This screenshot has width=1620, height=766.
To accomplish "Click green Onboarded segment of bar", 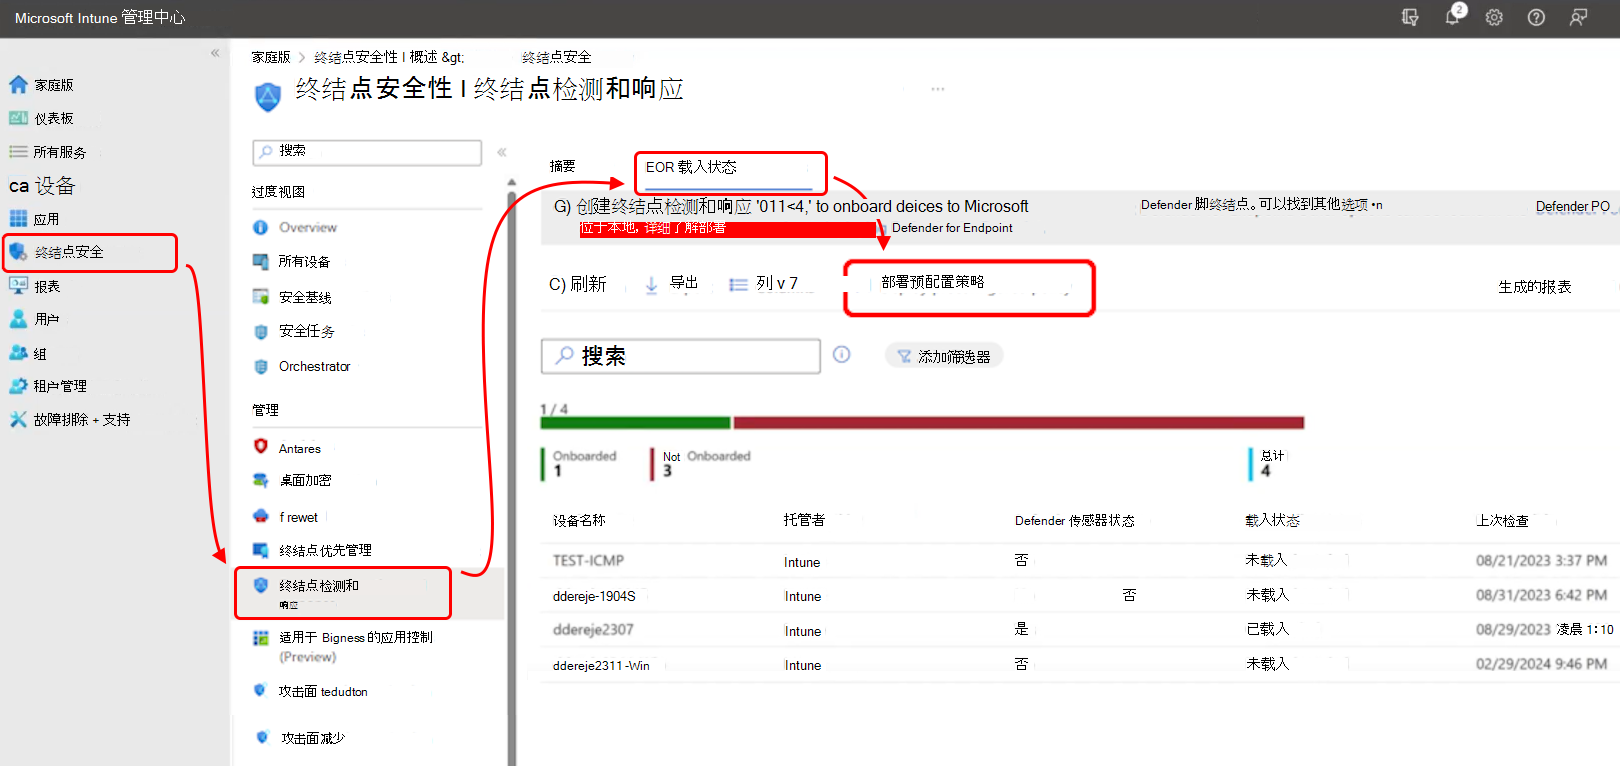I will [x=635, y=423].
